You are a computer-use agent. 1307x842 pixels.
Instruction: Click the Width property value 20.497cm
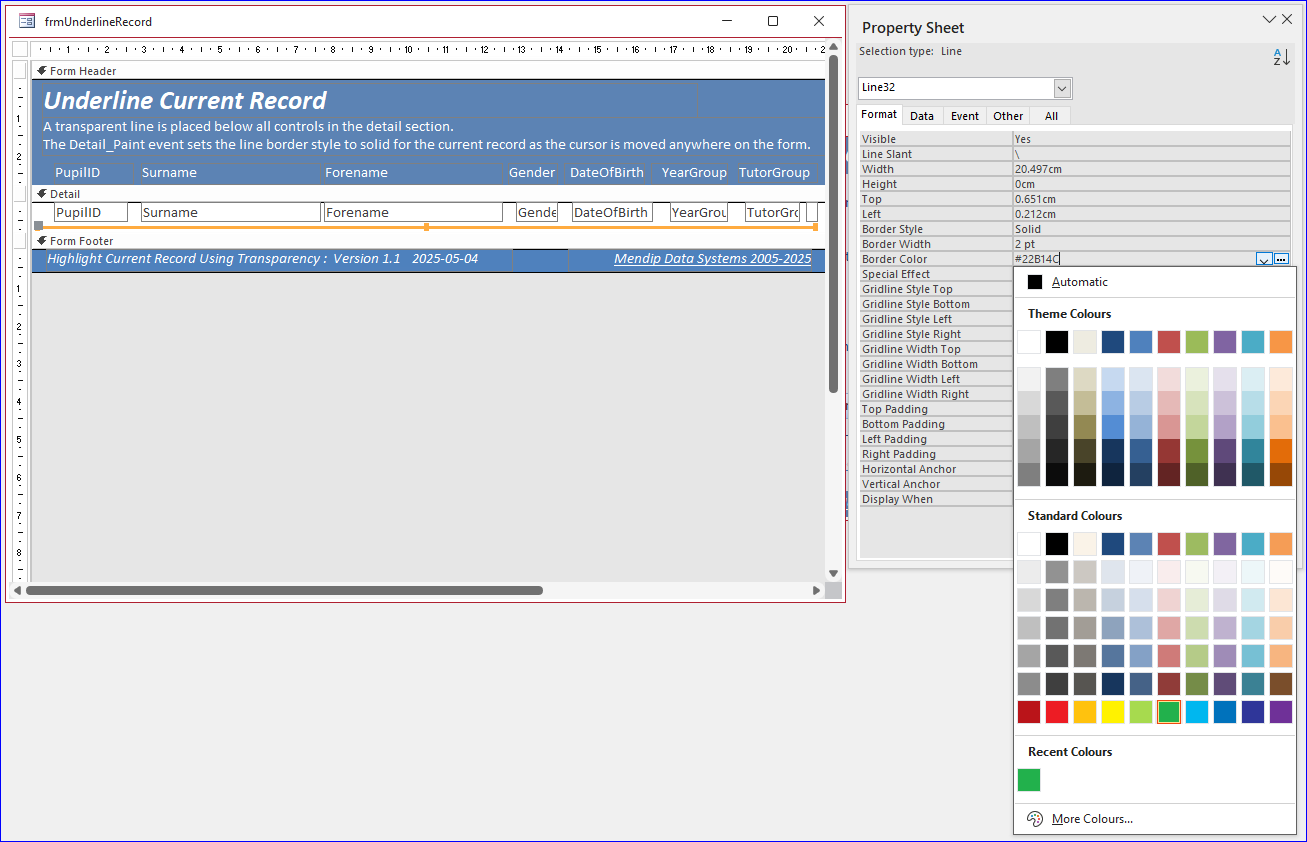pyautogui.click(x=1151, y=169)
